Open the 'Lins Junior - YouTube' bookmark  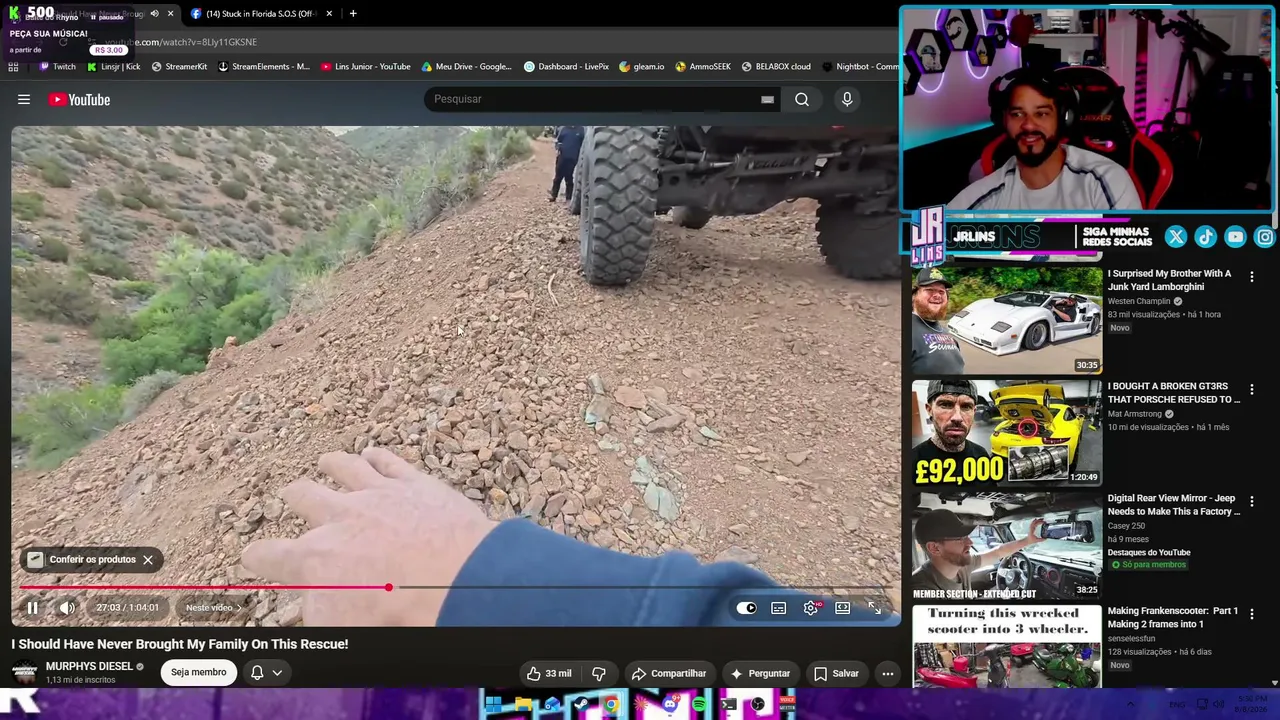pyautogui.click(x=366, y=67)
